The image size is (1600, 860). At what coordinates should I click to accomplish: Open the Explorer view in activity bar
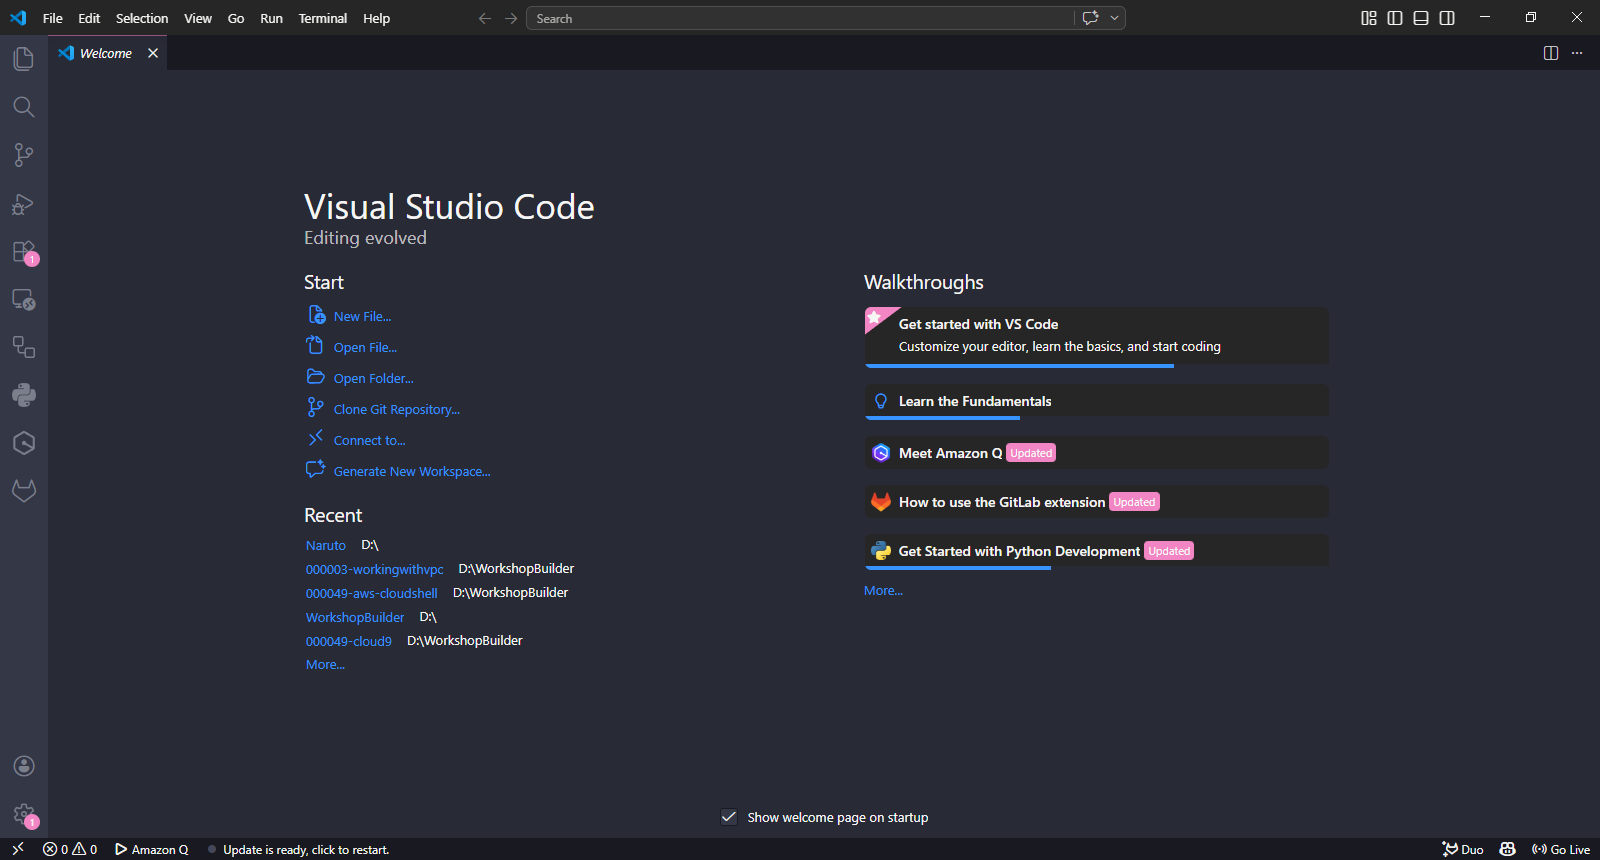click(x=24, y=59)
